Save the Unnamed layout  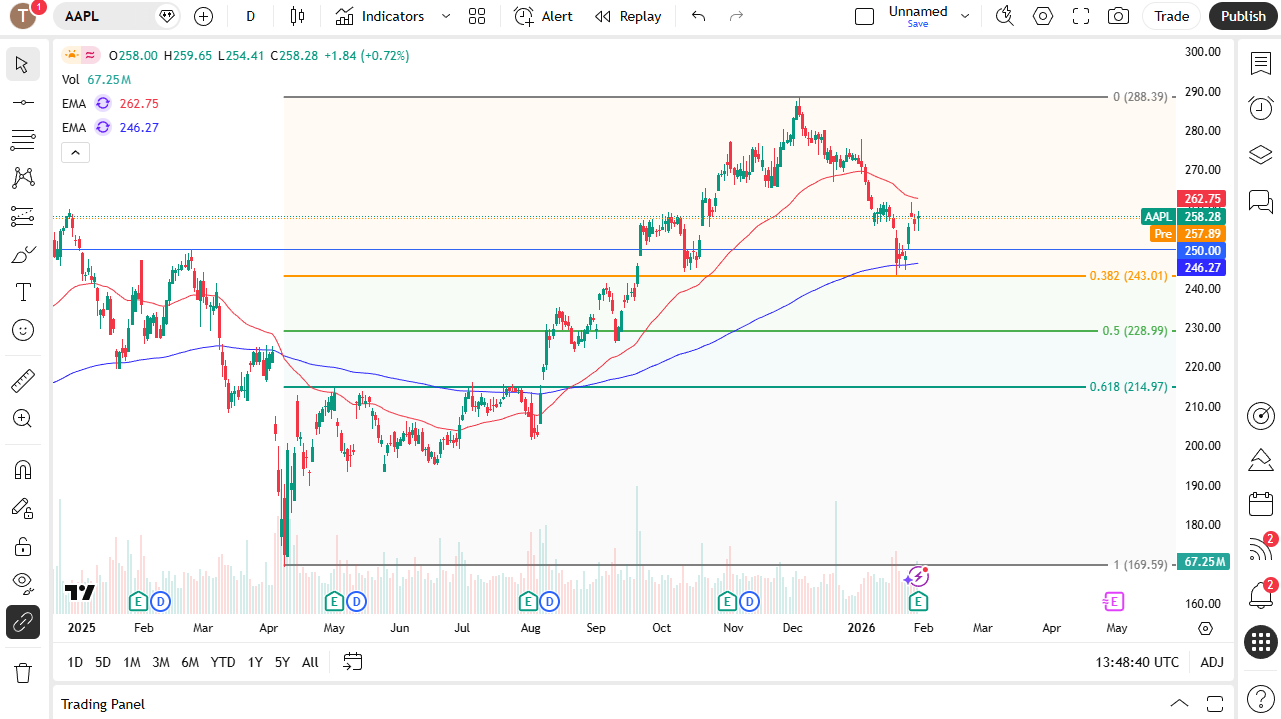[x=917, y=24]
